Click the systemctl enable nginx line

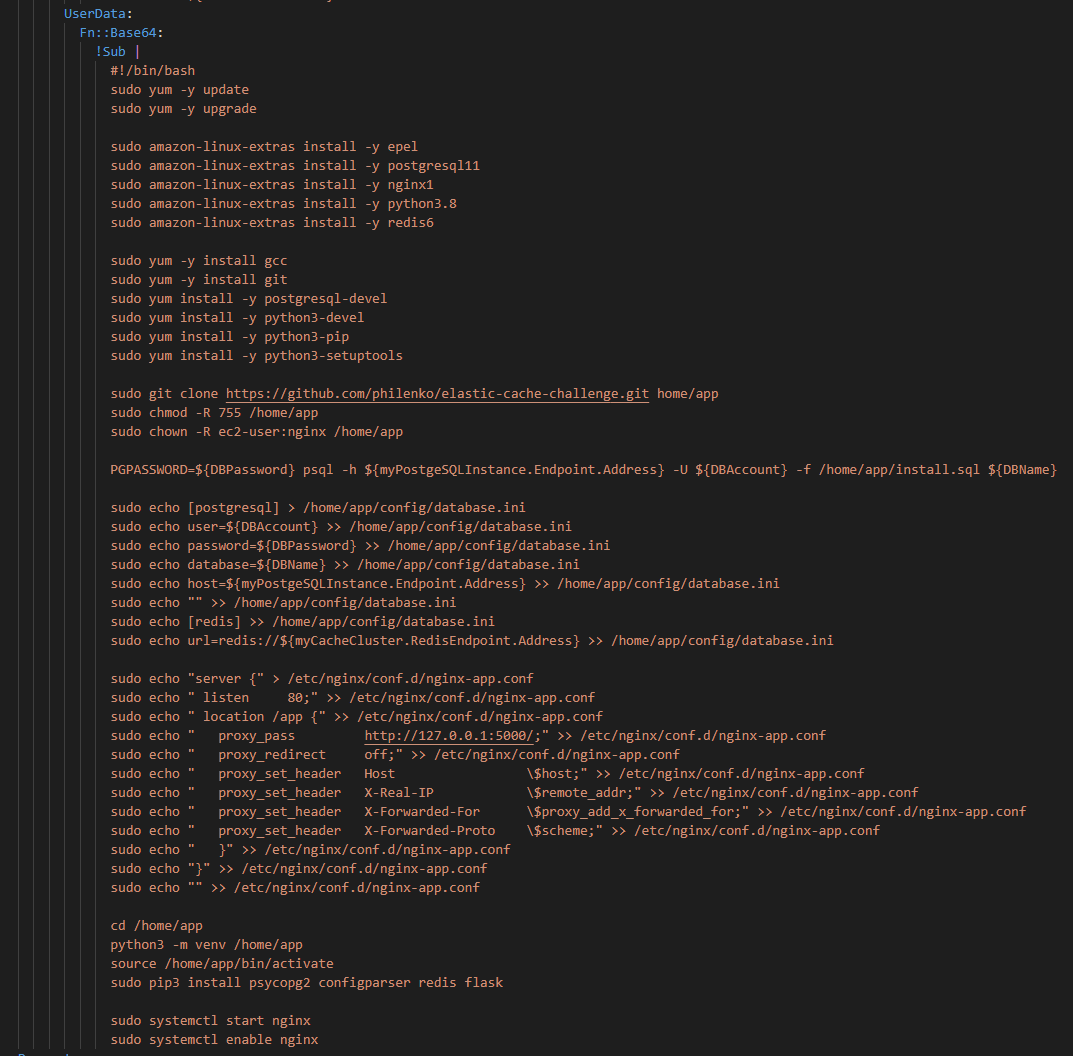click(x=214, y=1040)
